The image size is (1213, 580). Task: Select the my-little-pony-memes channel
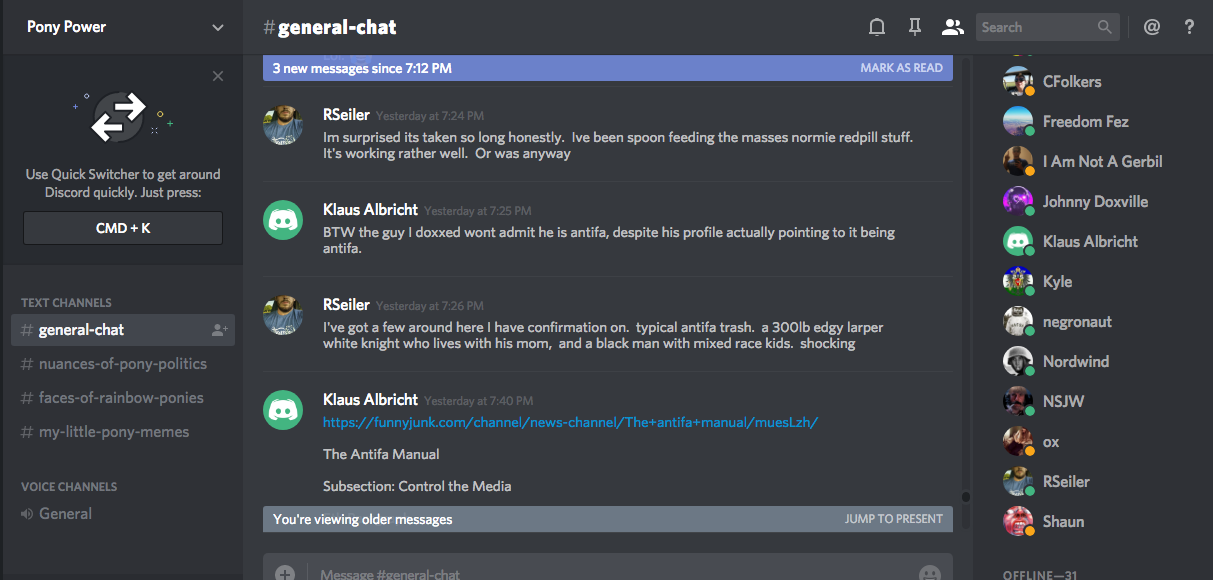click(113, 432)
